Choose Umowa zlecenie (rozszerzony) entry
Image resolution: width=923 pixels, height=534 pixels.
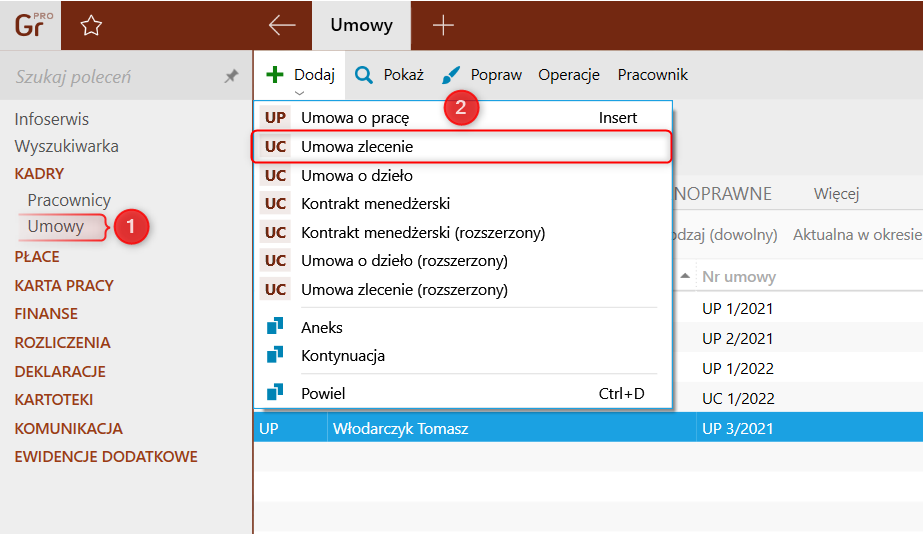463,290
